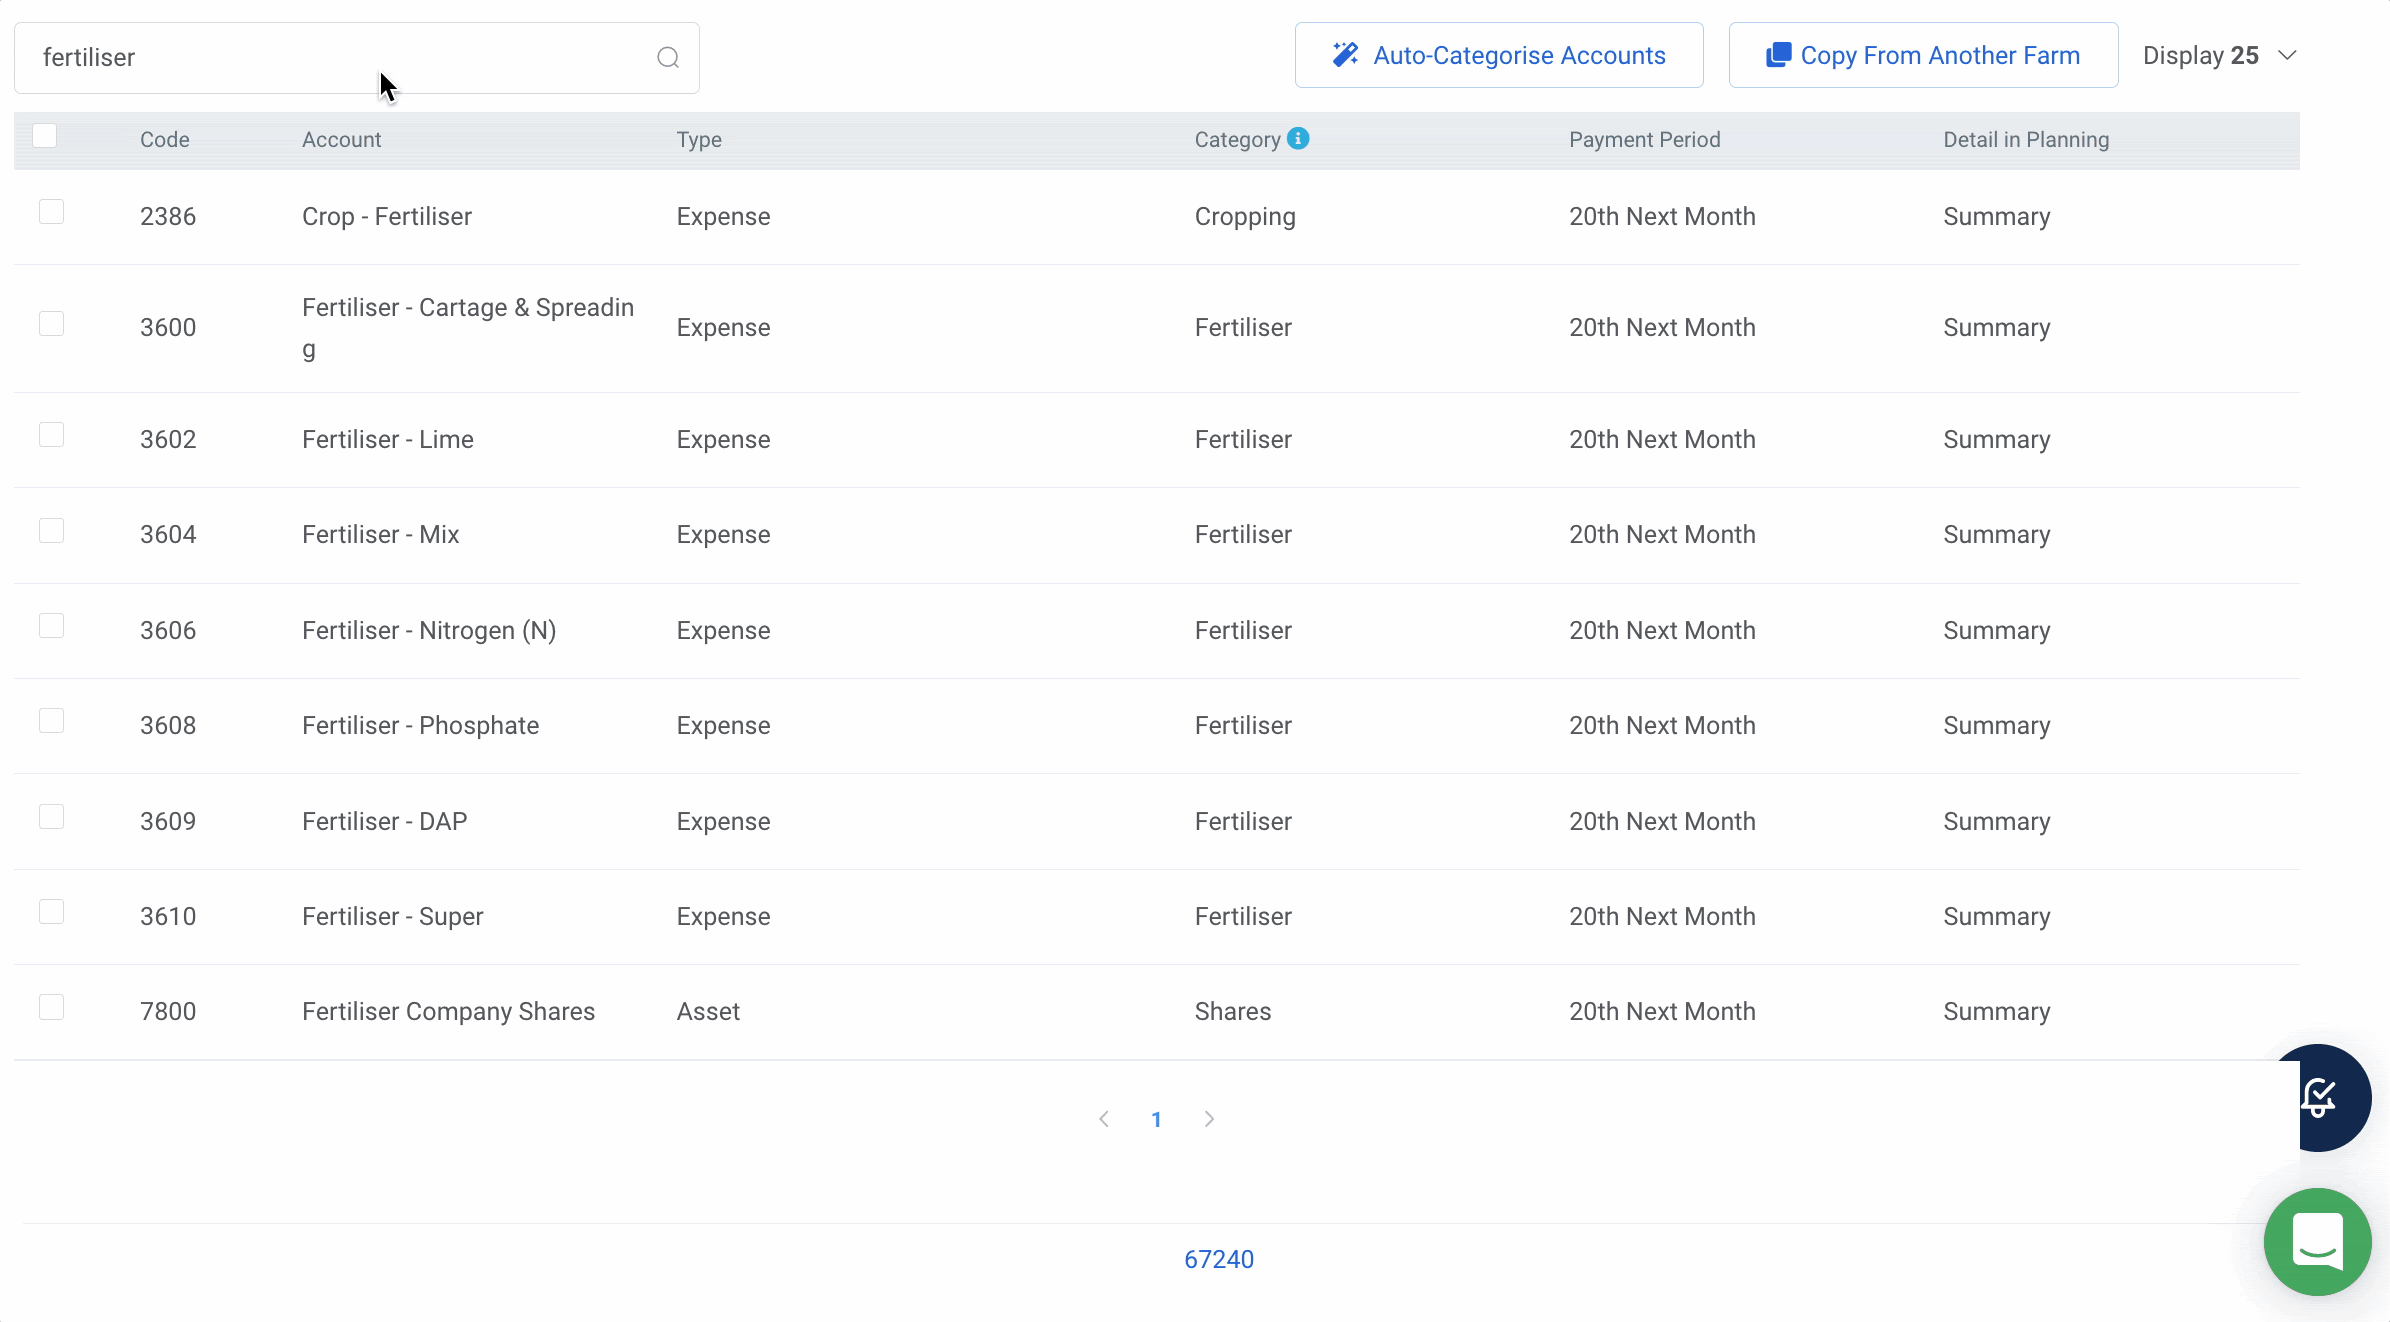This screenshot has width=2390, height=1322.
Task: Select page 1 in pagination
Action: 1156,1119
